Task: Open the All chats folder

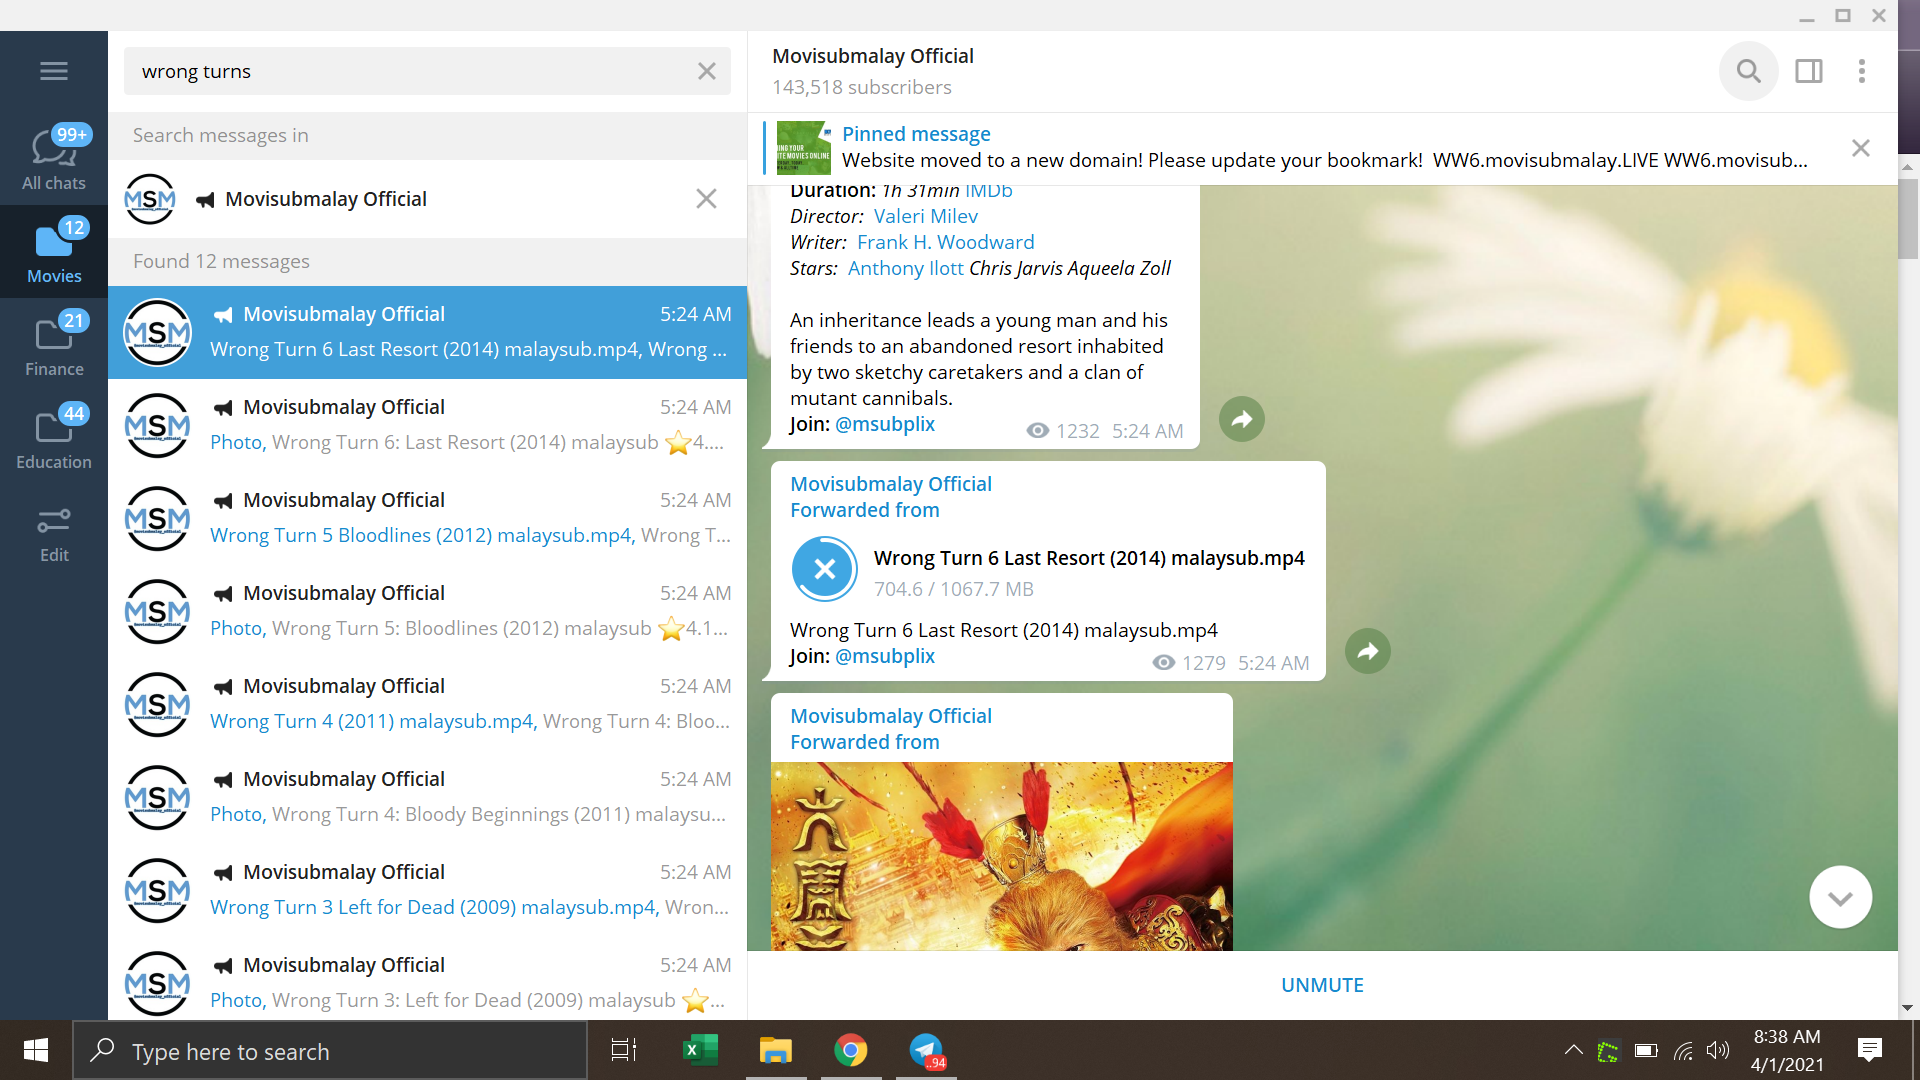Action: tap(54, 158)
